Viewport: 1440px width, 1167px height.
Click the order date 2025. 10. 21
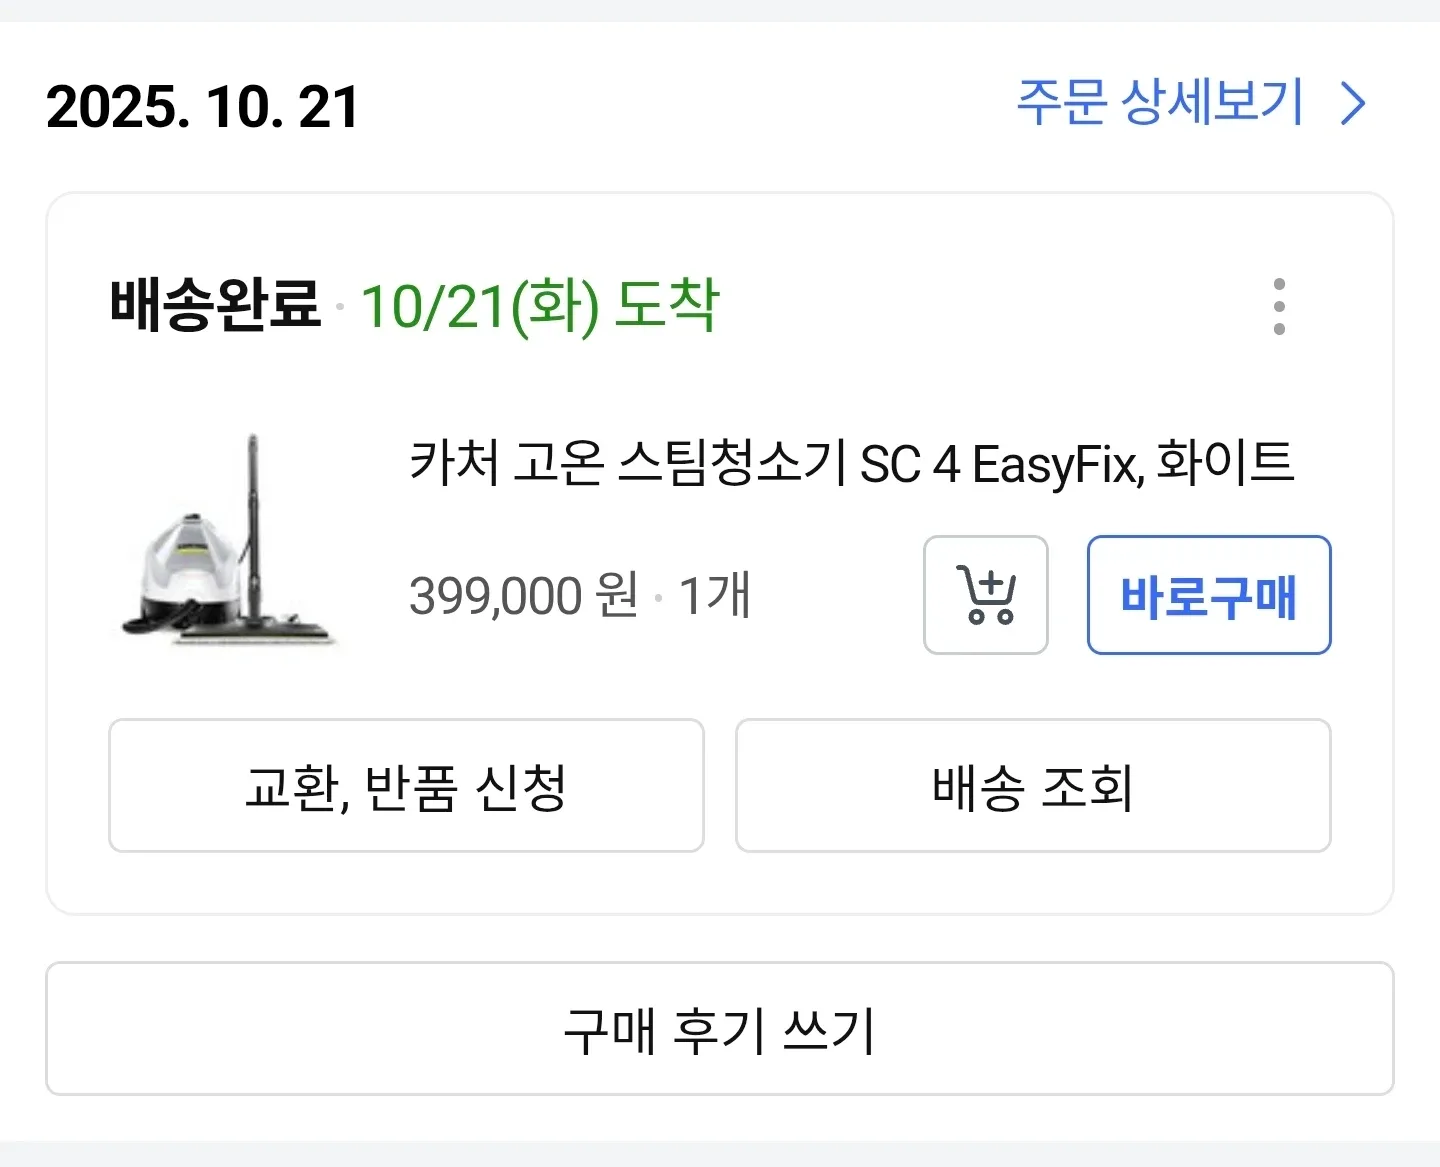203,107
